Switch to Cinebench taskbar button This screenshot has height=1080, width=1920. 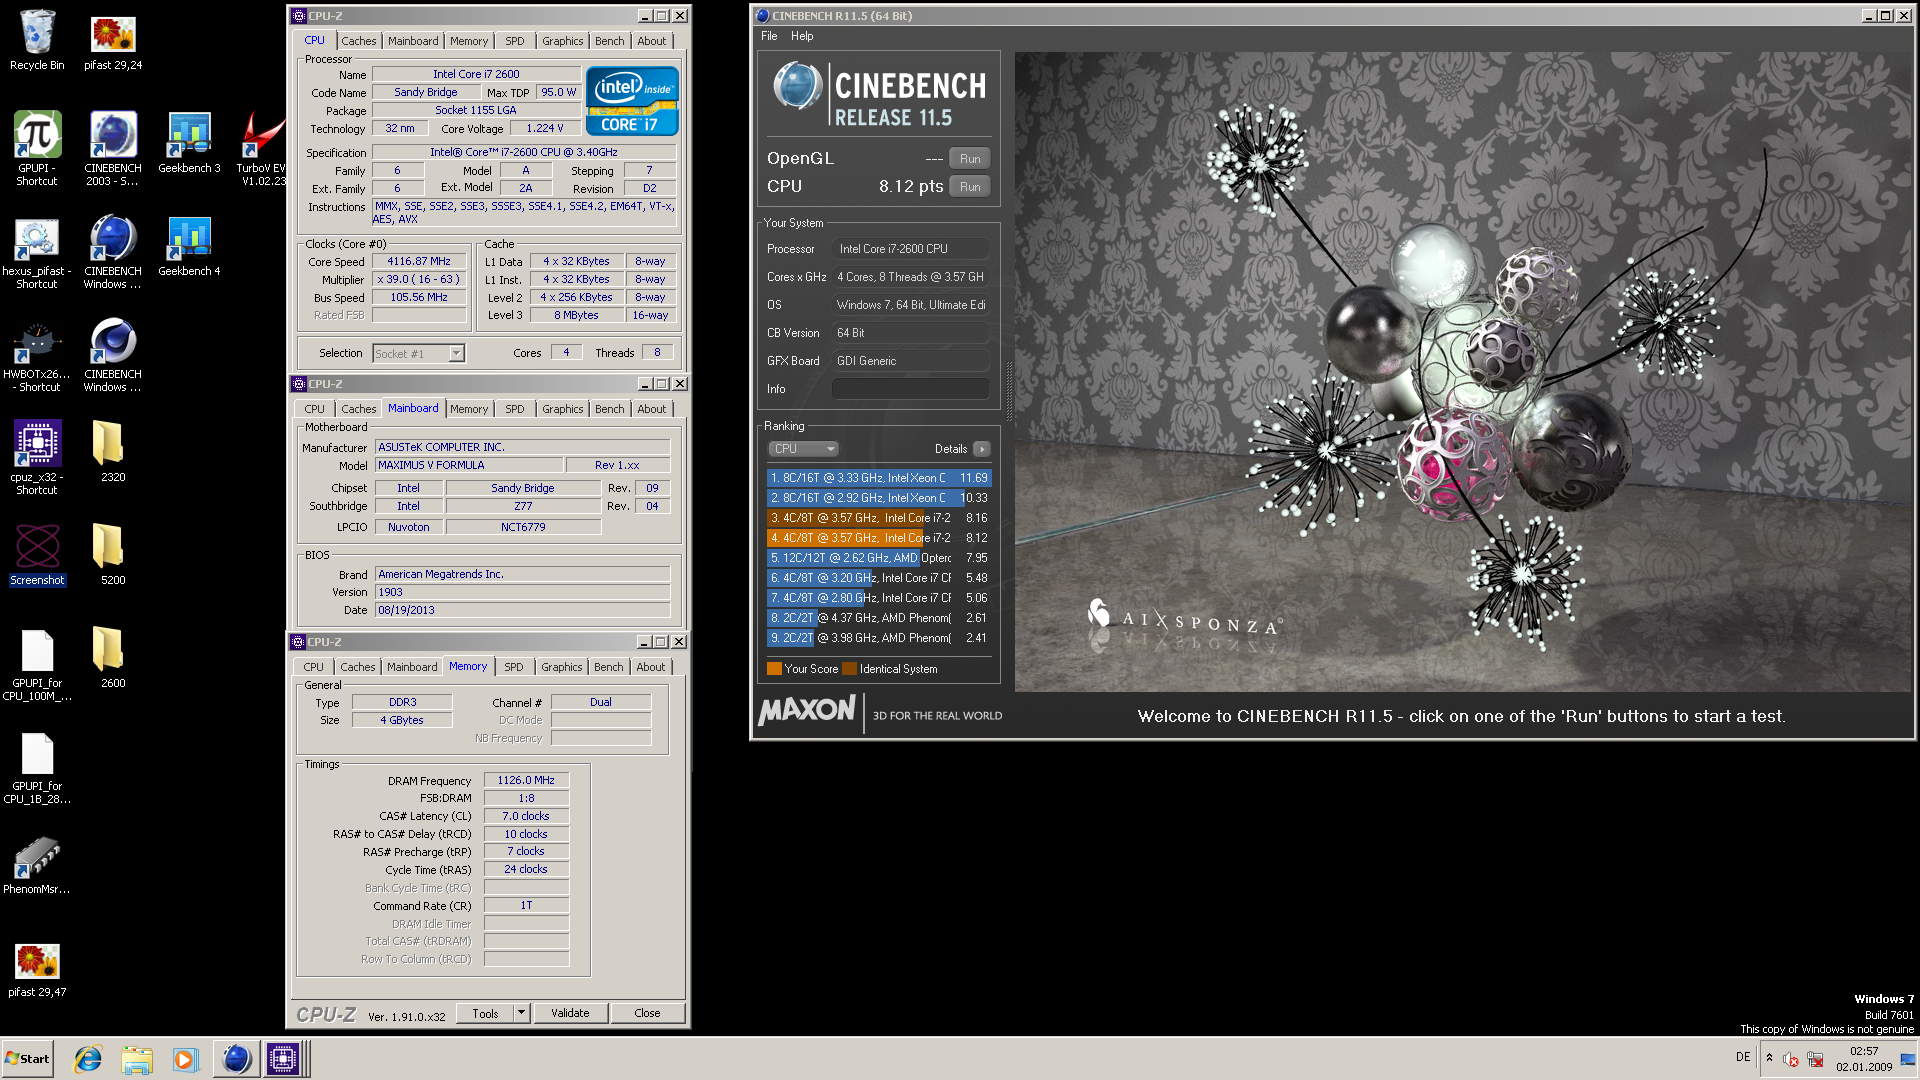[236, 1059]
